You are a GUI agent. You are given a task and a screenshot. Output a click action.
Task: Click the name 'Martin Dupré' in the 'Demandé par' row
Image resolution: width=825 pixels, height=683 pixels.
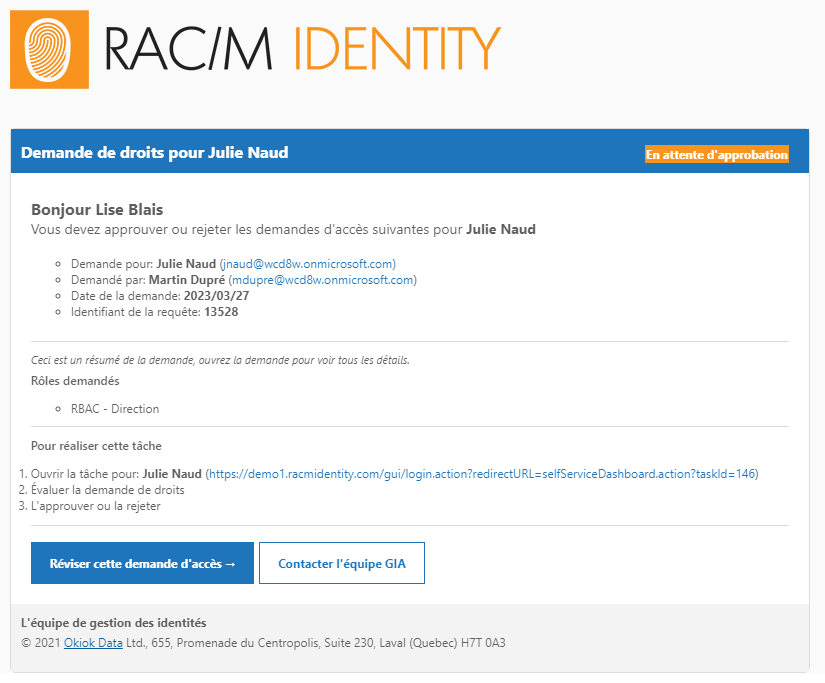click(187, 280)
